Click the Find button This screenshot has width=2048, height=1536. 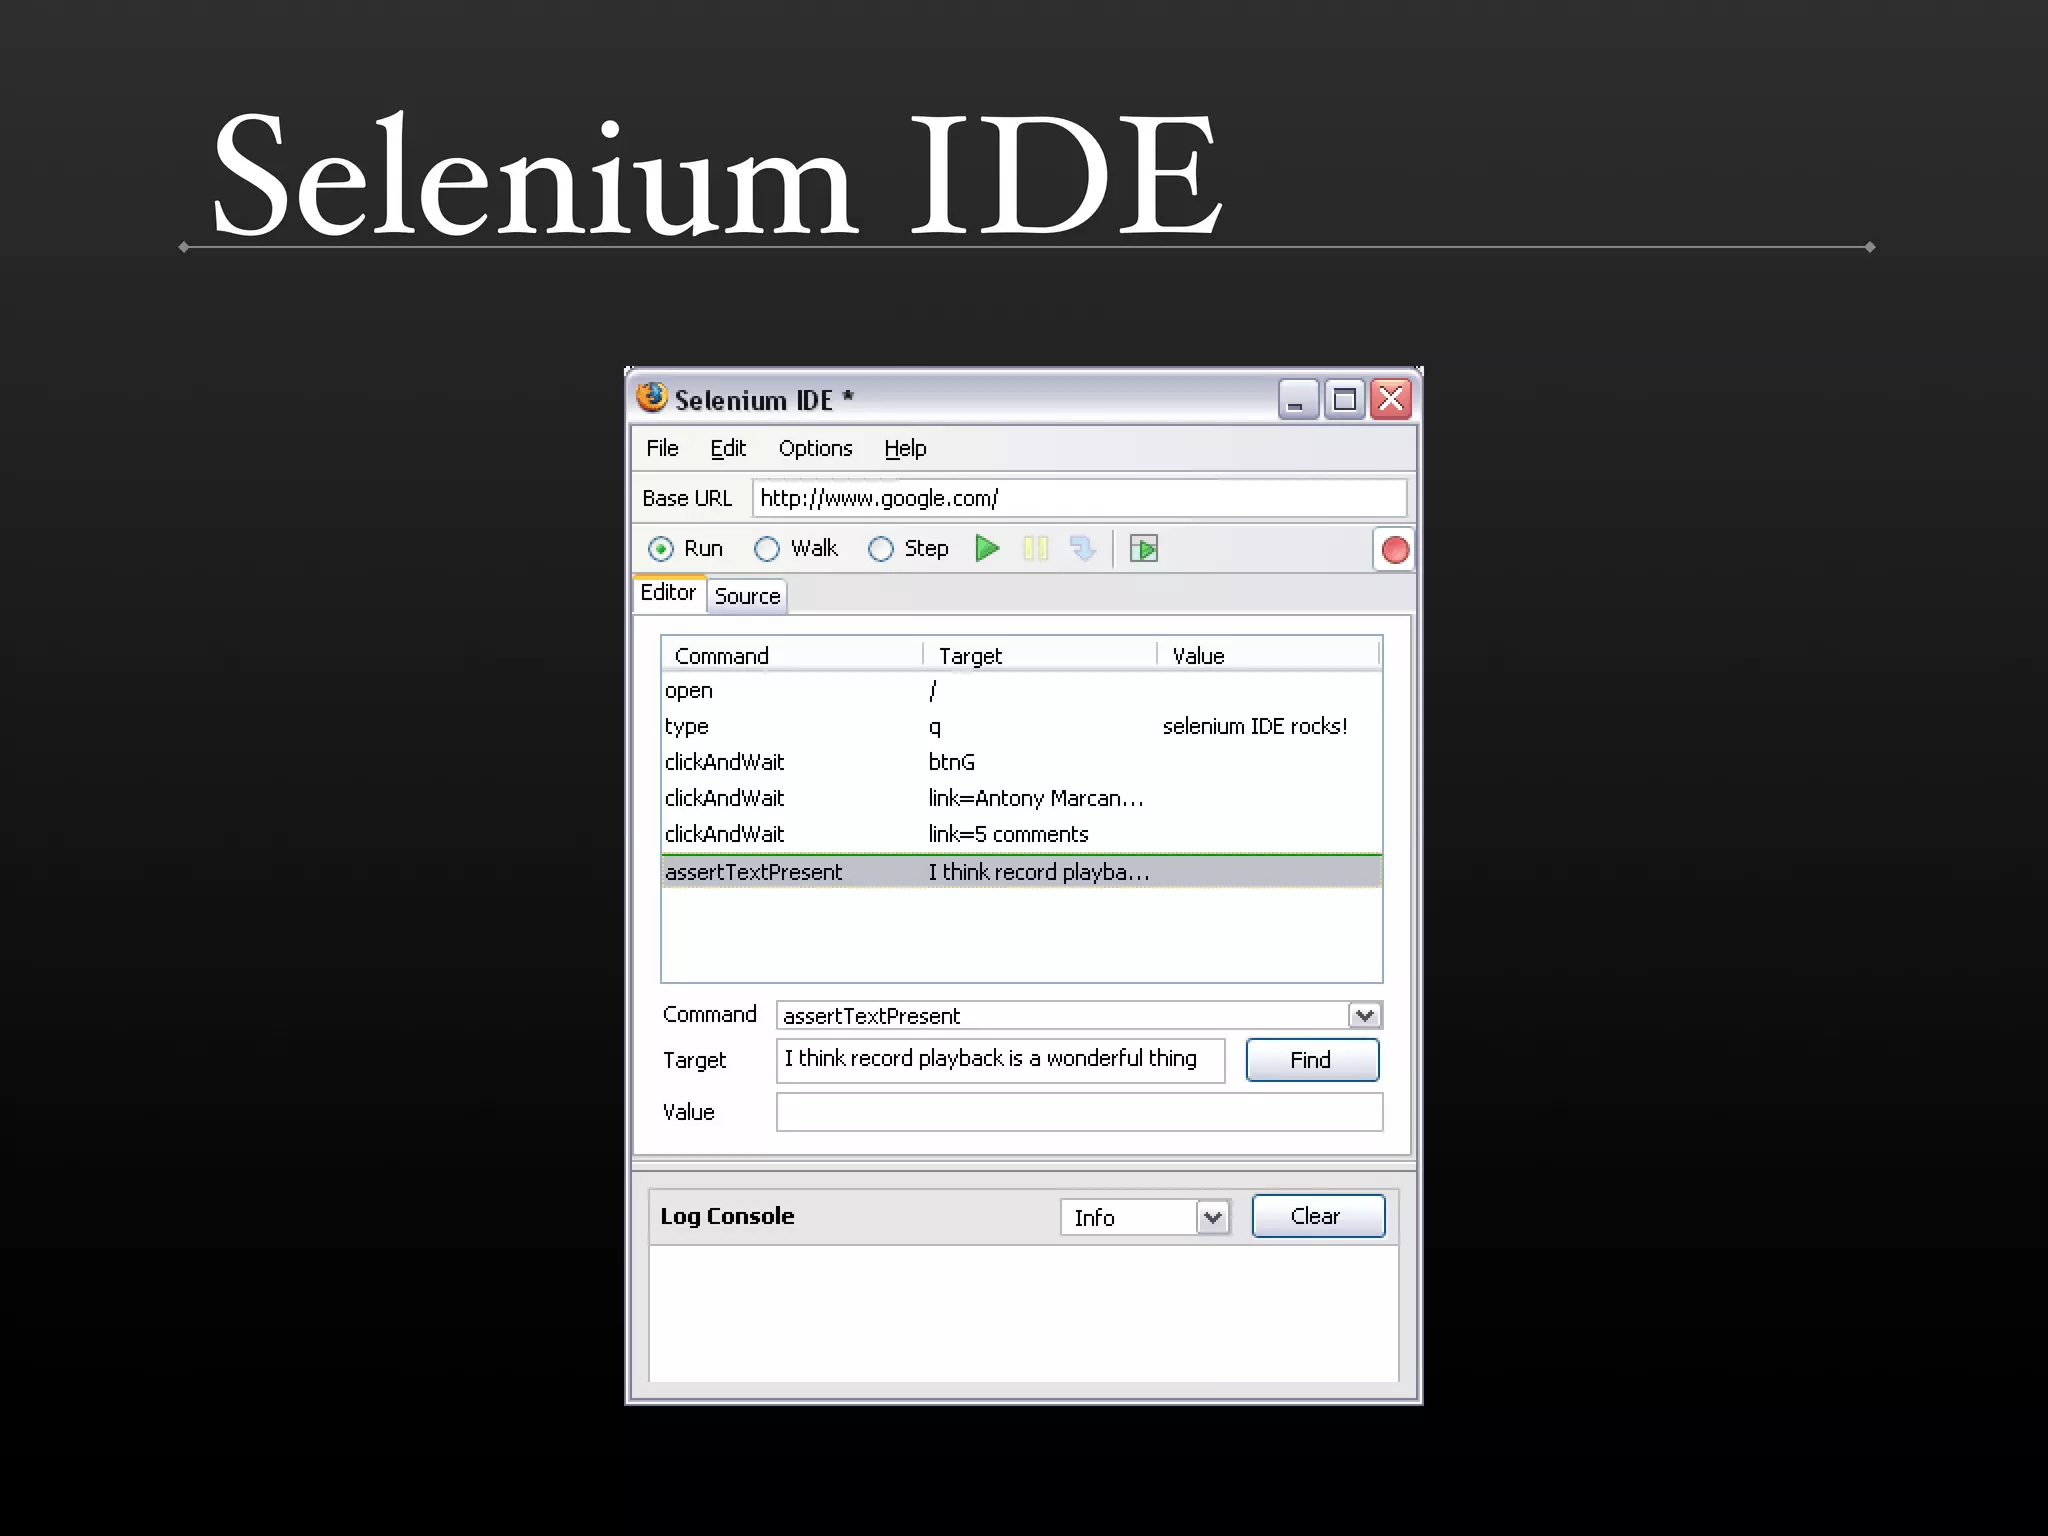point(1312,1060)
